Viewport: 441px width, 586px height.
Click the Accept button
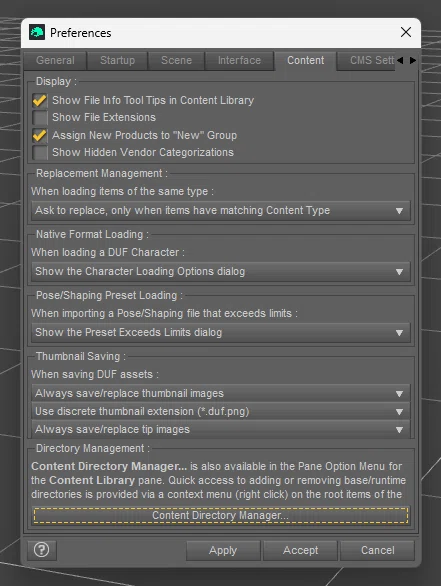[x=300, y=550]
